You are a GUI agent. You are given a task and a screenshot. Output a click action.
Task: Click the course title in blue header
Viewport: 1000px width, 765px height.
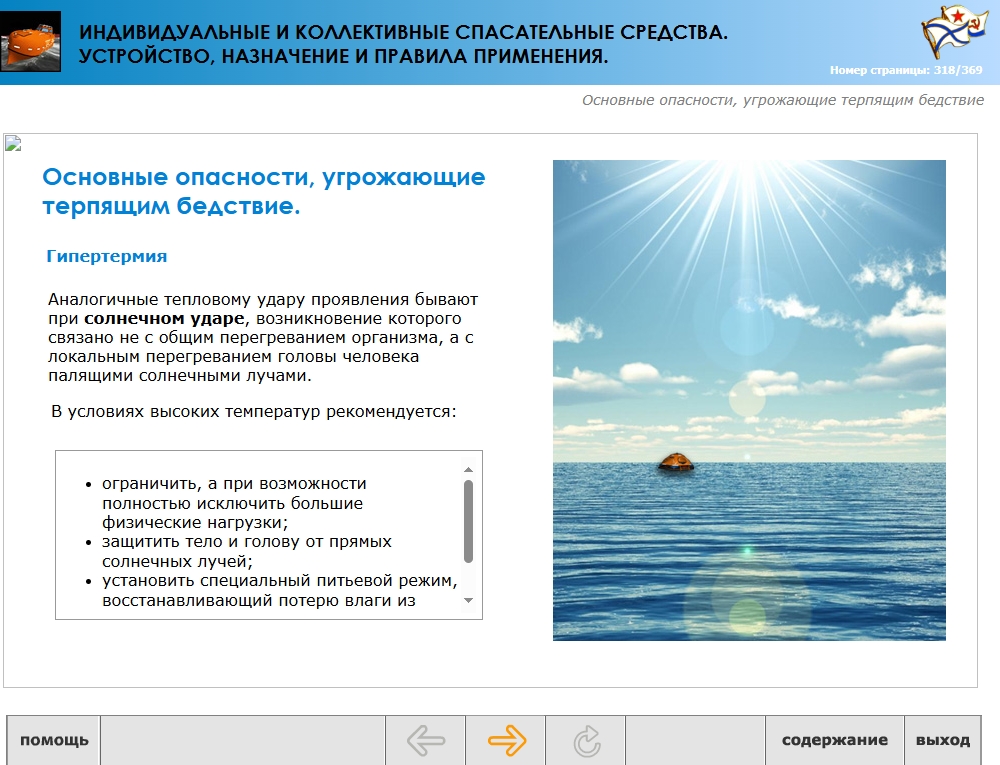[x=403, y=44]
